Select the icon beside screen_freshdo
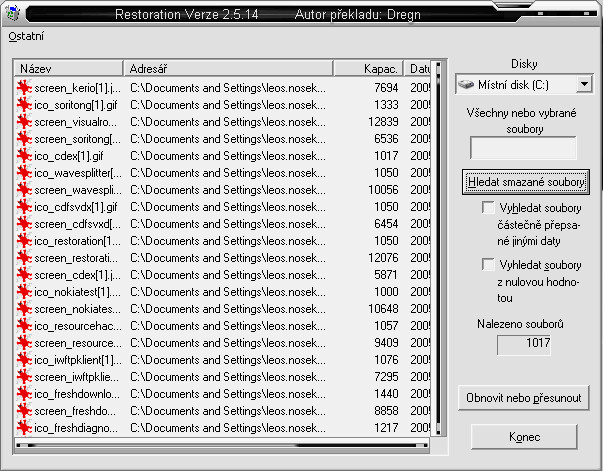This screenshot has width=603, height=471. tap(24, 411)
